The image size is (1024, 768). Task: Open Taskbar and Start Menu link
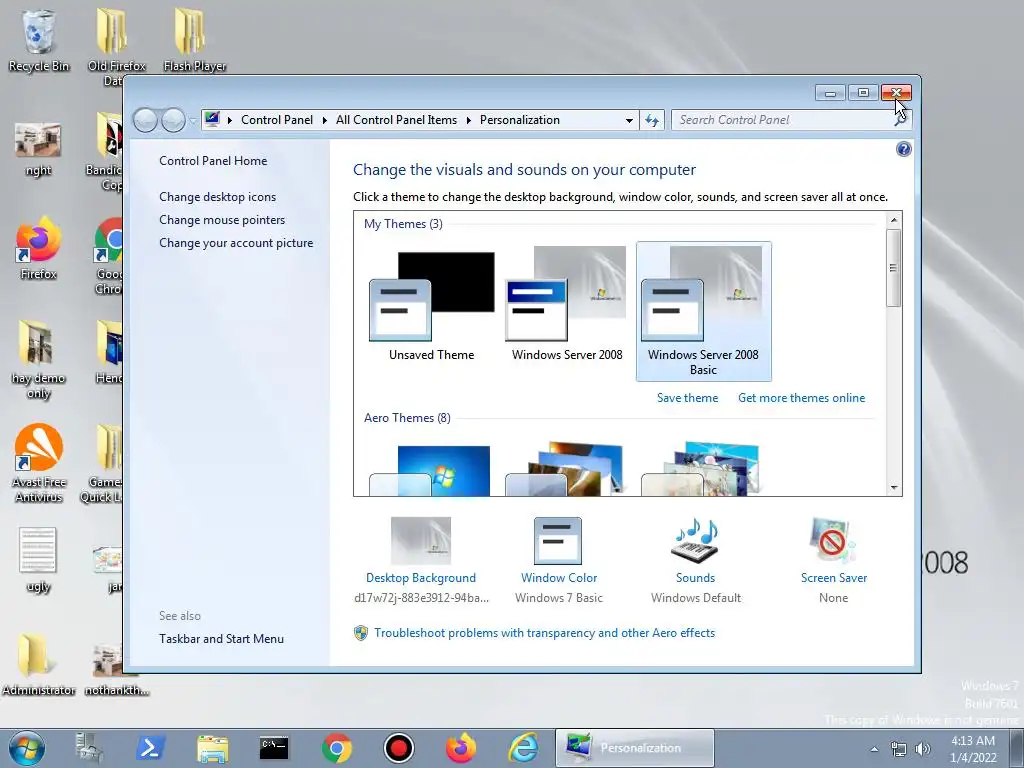(221, 639)
